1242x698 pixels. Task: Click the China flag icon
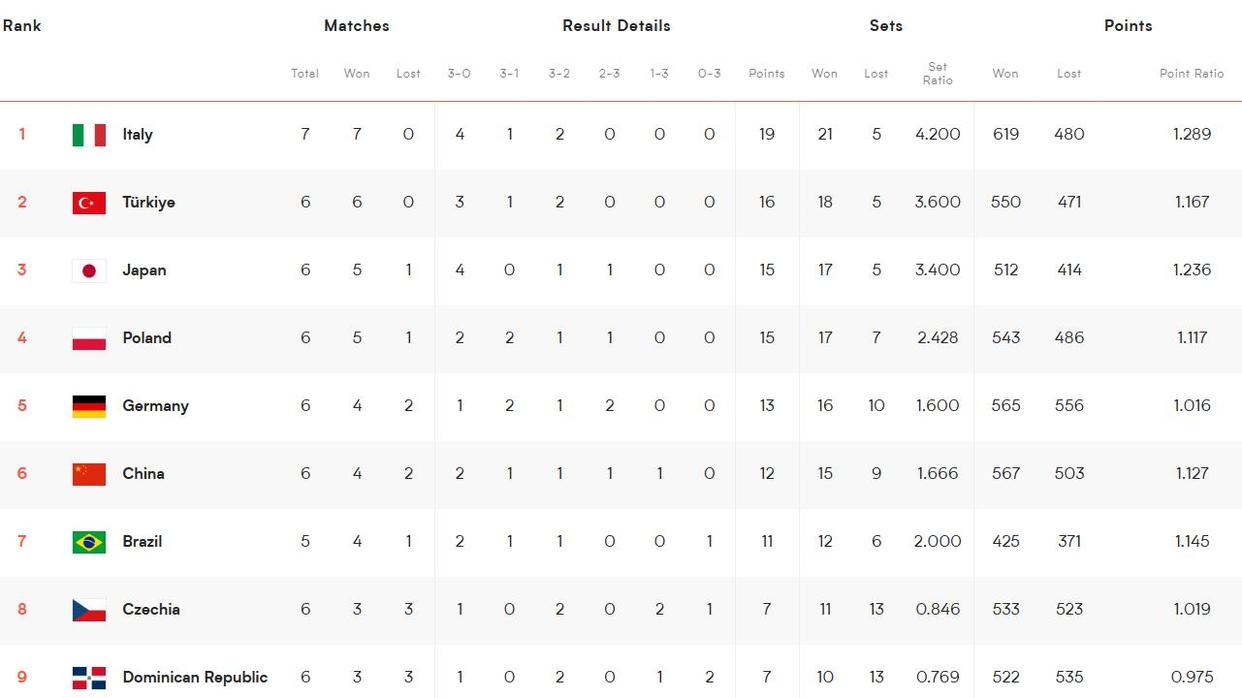(x=89, y=474)
